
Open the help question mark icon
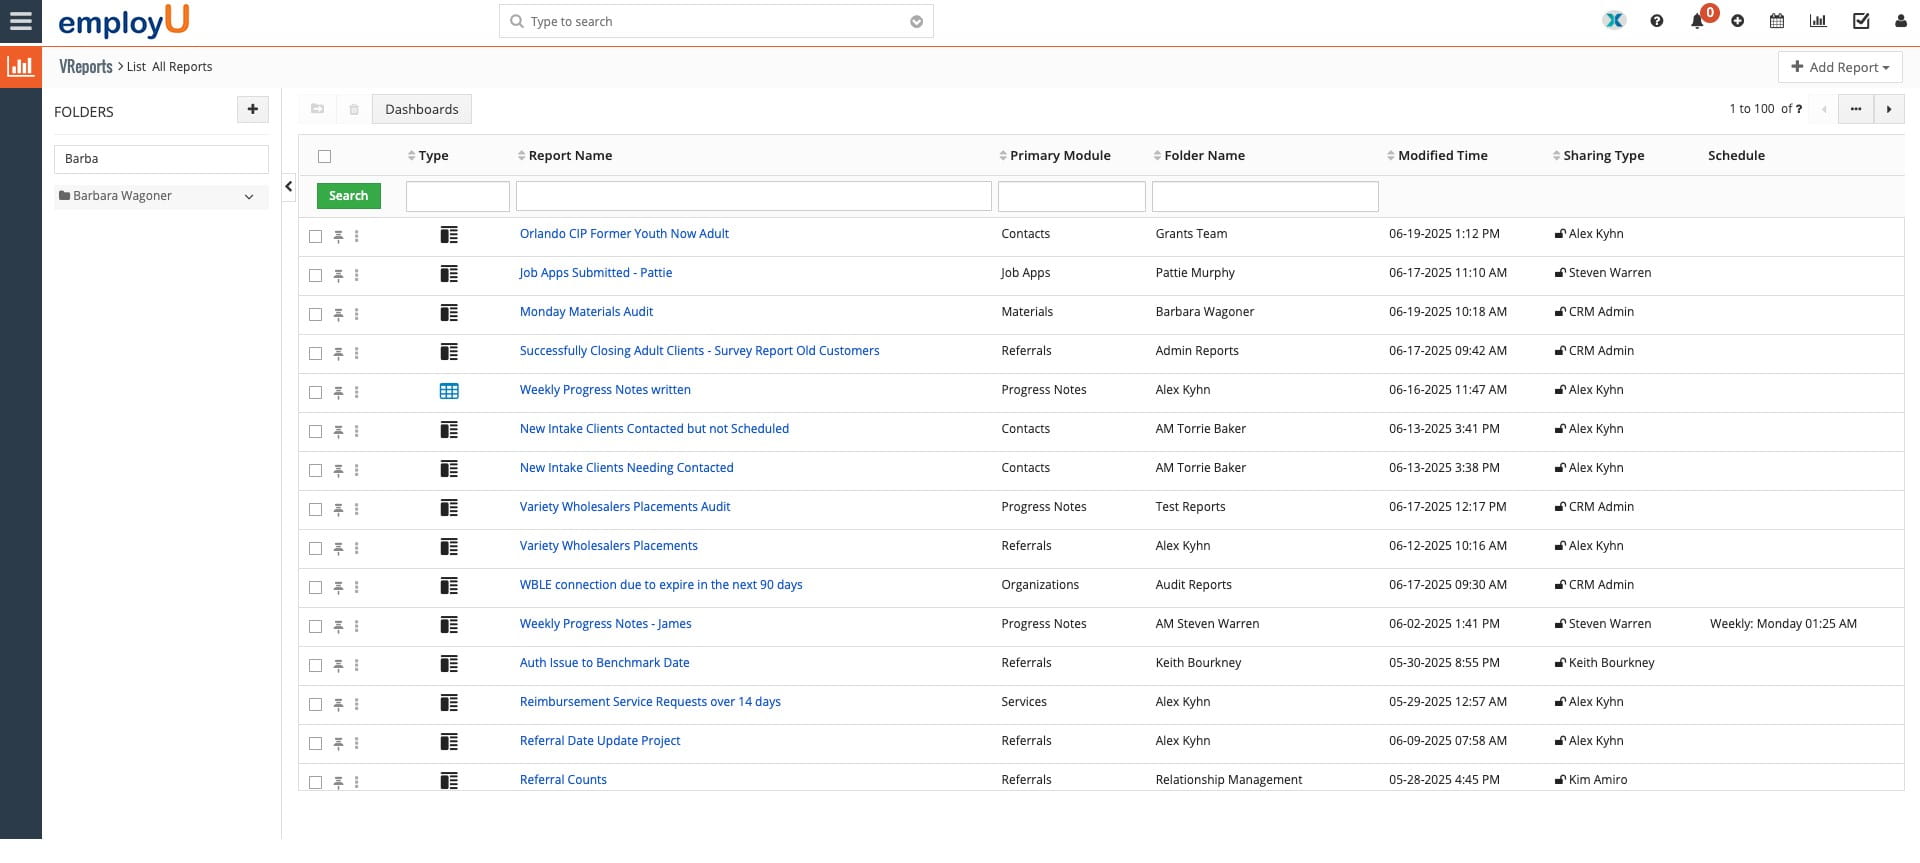(x=1657, y=21)
